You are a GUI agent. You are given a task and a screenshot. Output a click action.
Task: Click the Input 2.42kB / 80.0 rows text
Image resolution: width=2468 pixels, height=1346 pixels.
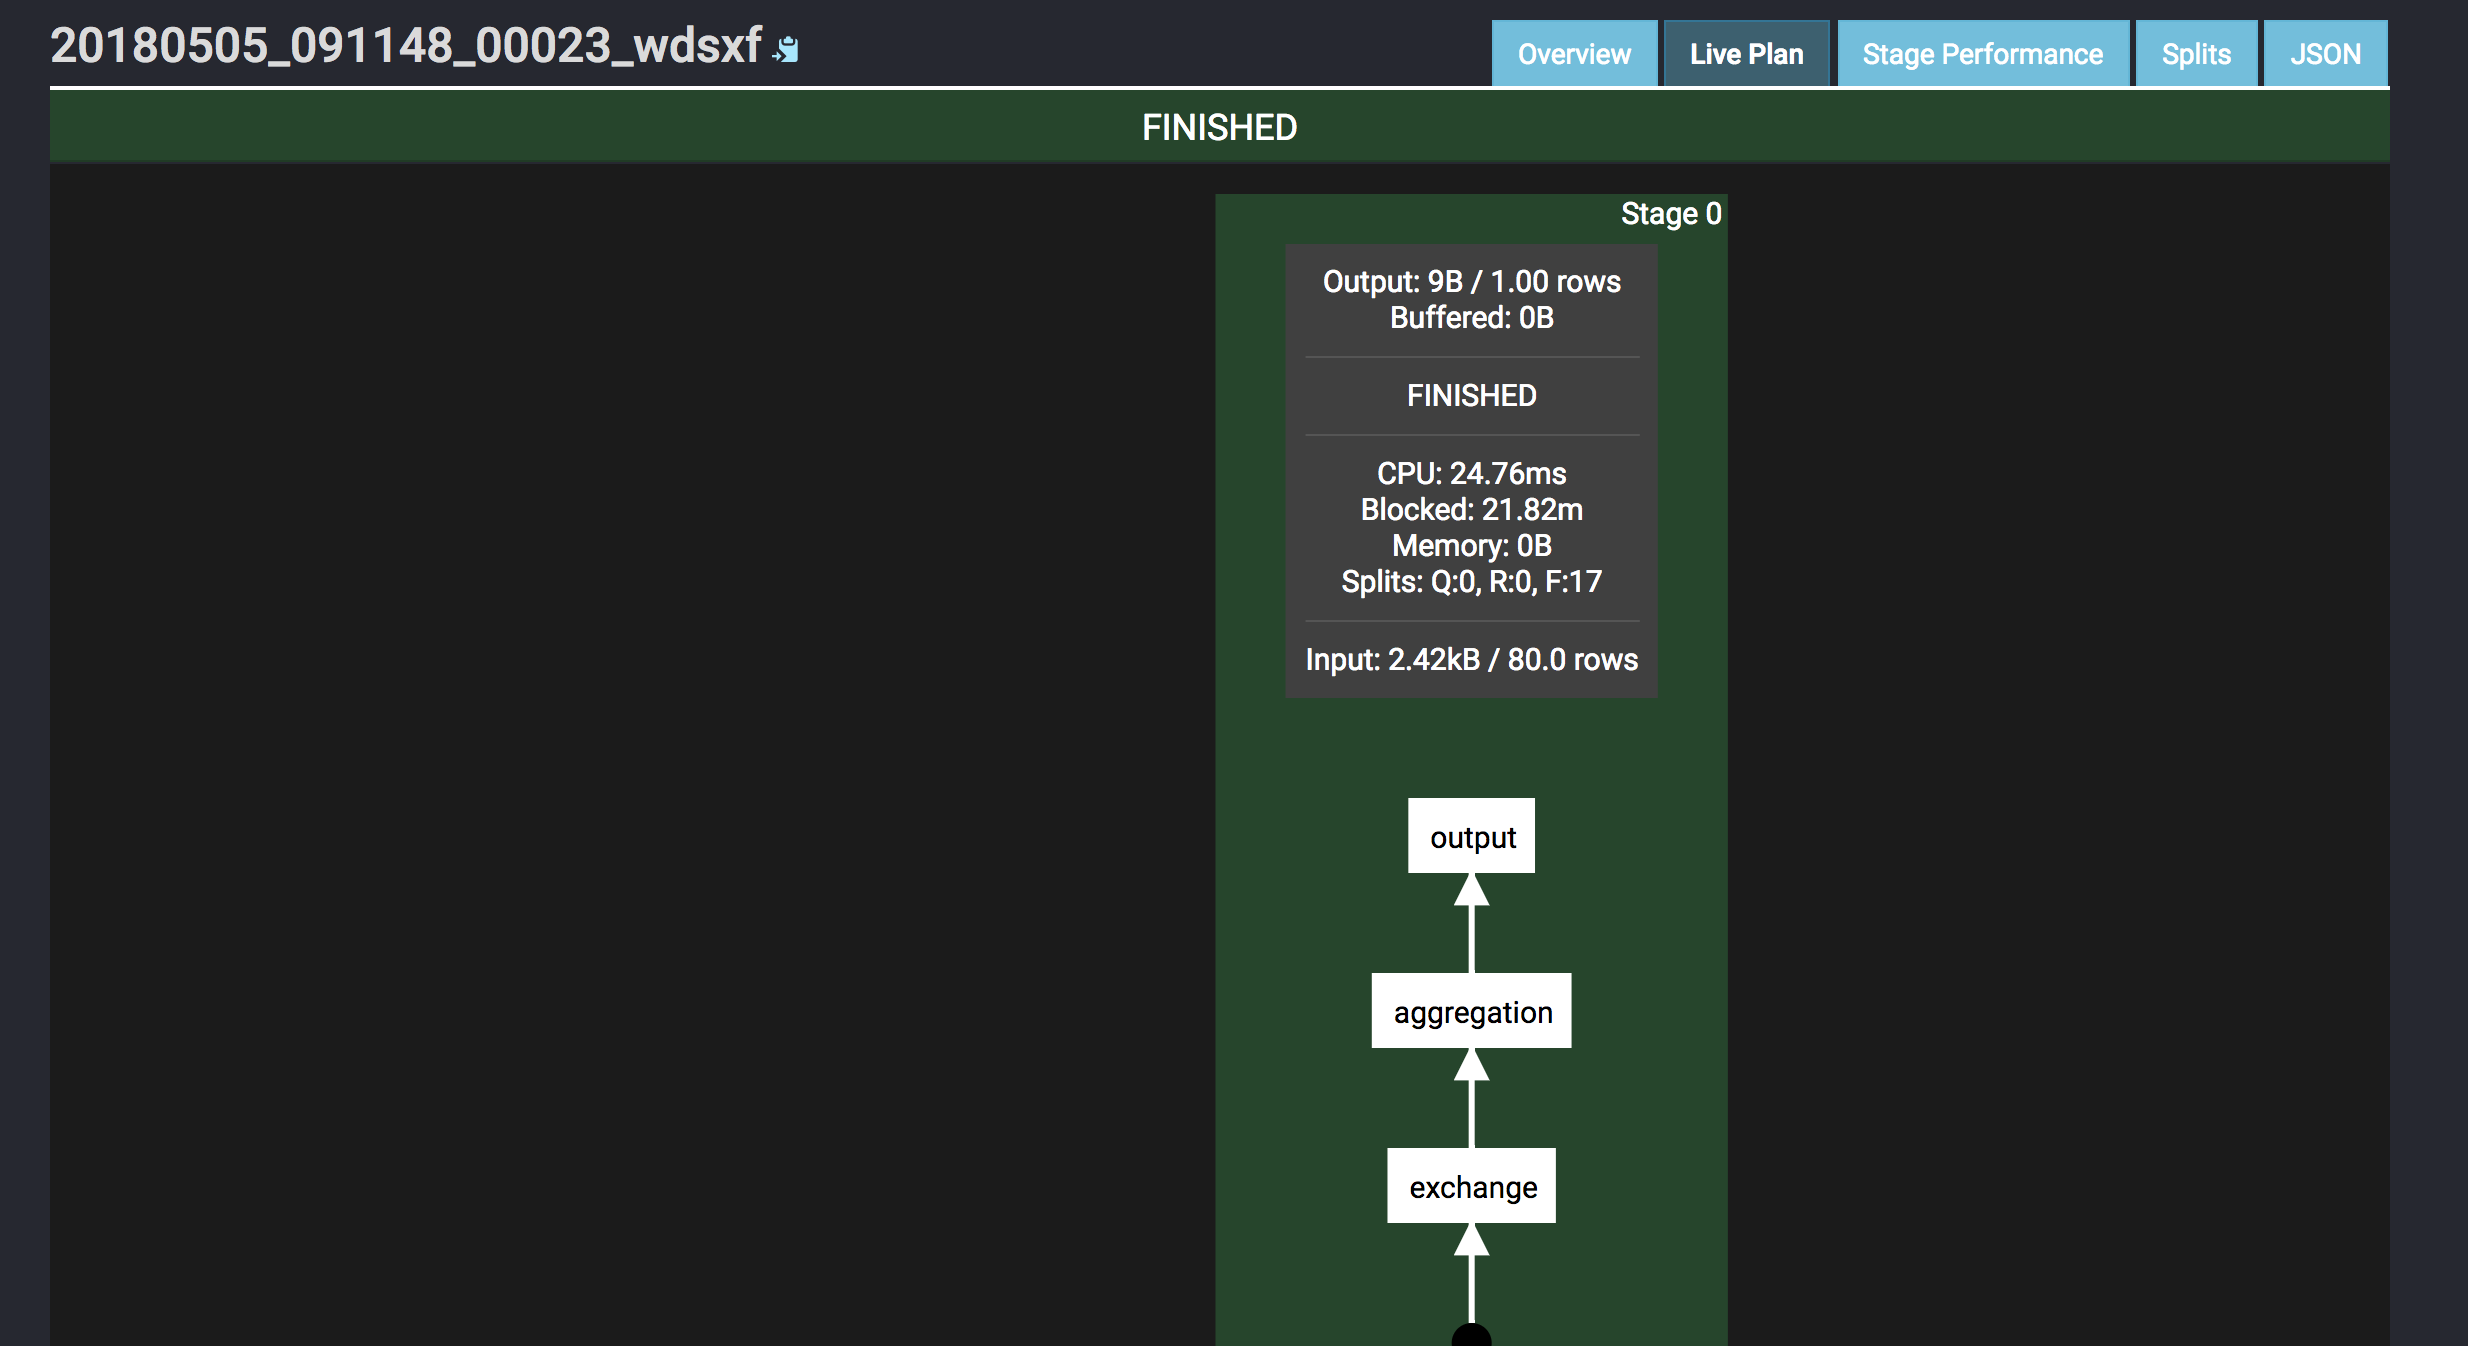pyautogui.click(x=1471, y=660)
